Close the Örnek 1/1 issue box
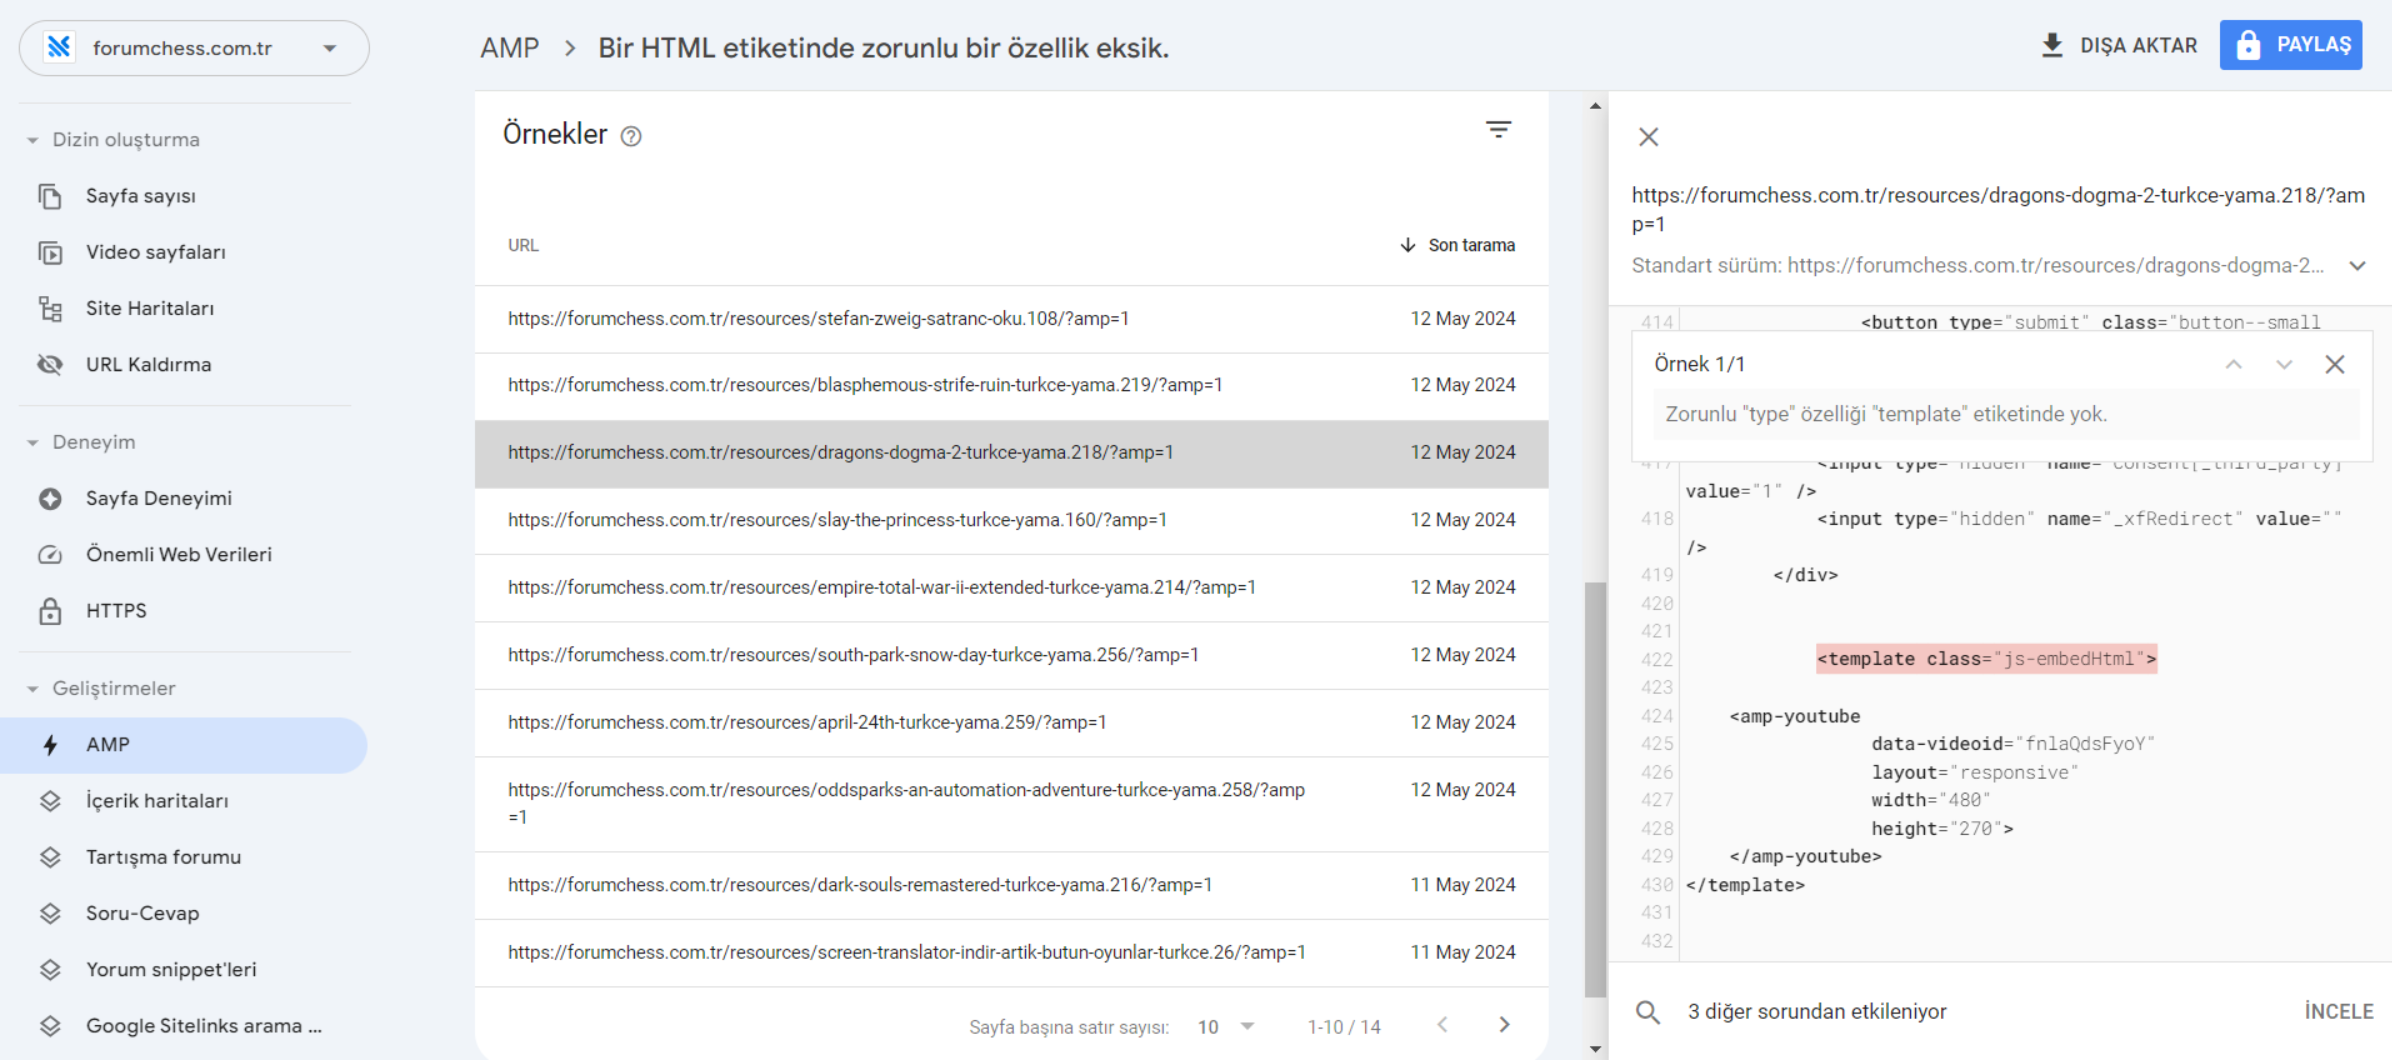The width and height of the screenshot is (2392, 1060). click(x=2335, y=365)
